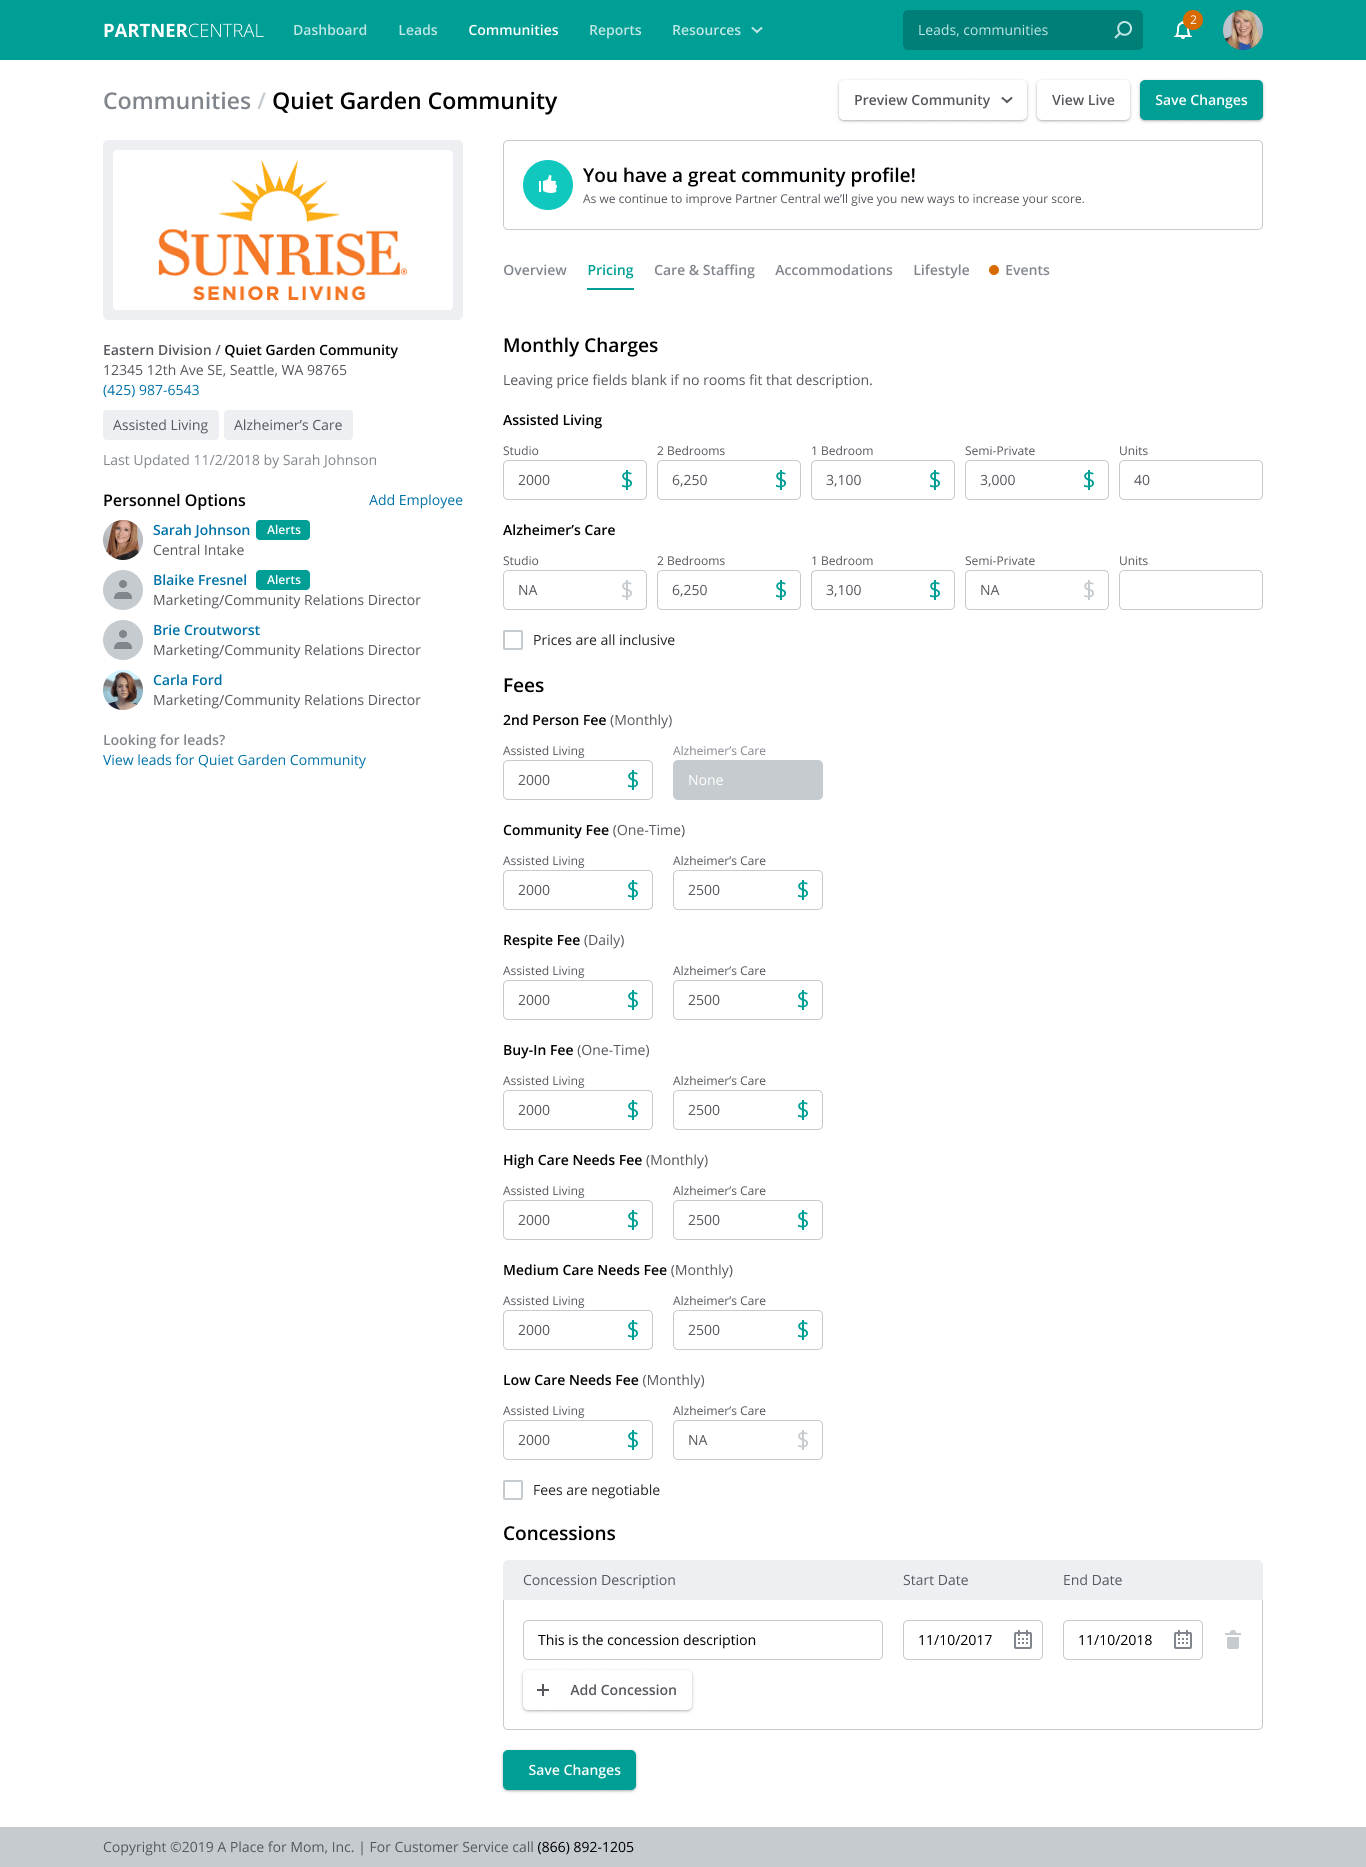
Task: Click the Assisted Living Units field
Action: 1191,480
